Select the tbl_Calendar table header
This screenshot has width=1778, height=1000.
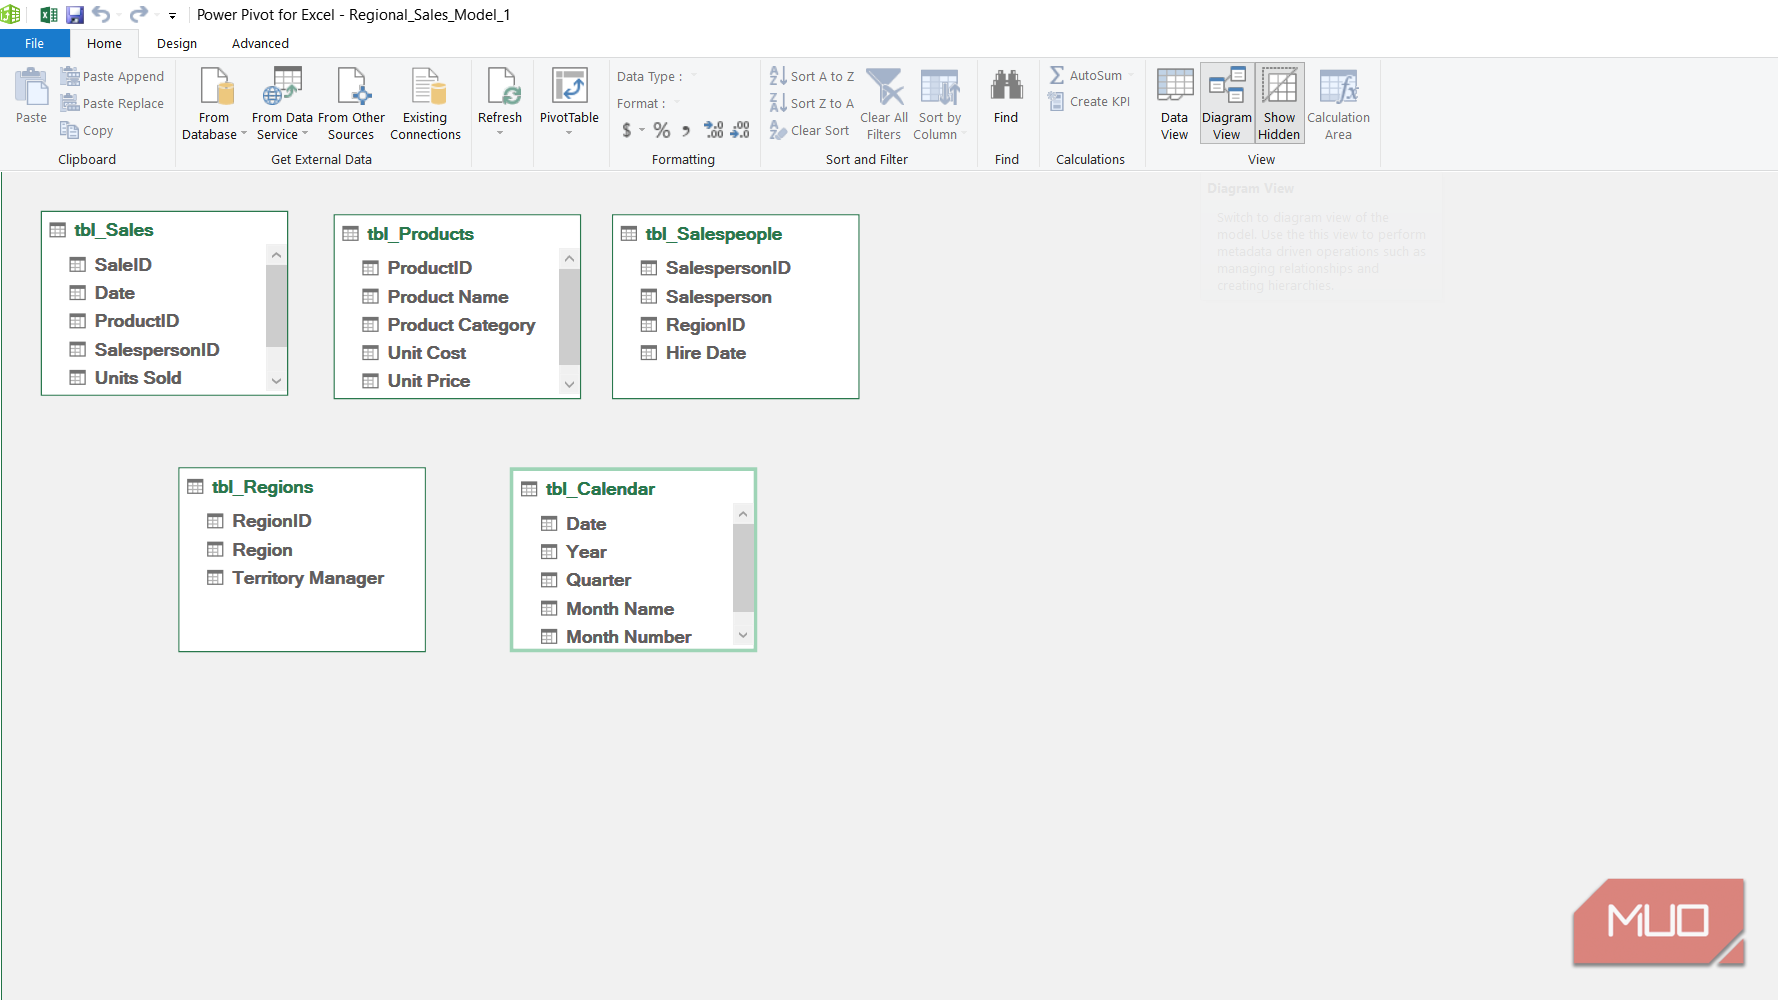pos(633,488)
